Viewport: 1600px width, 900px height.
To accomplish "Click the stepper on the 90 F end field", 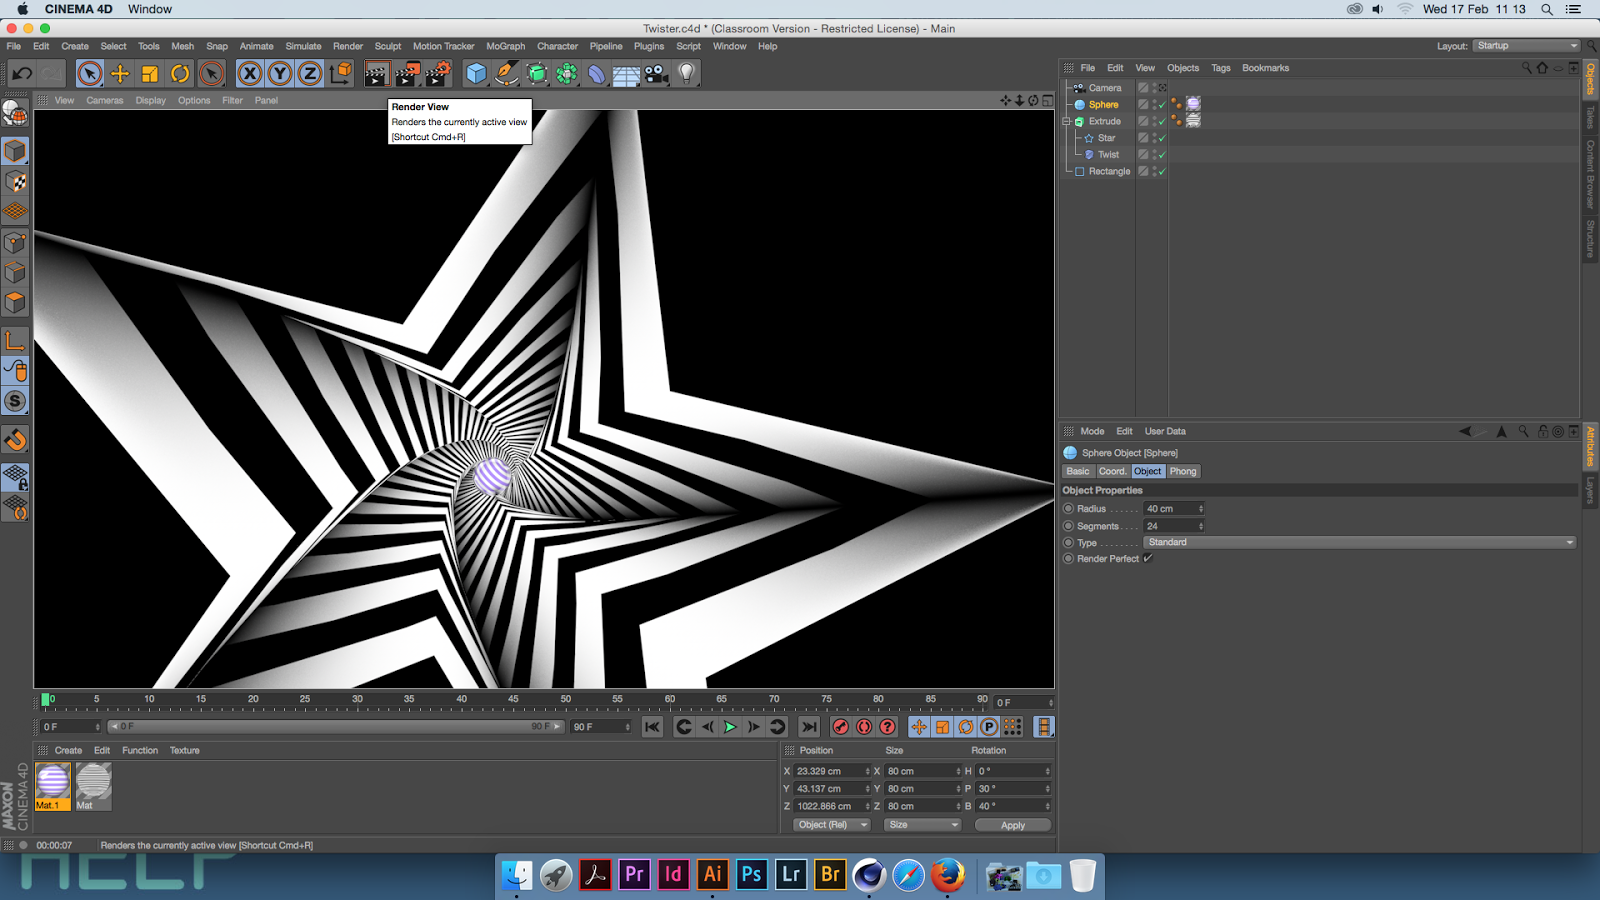I will 628,727.
